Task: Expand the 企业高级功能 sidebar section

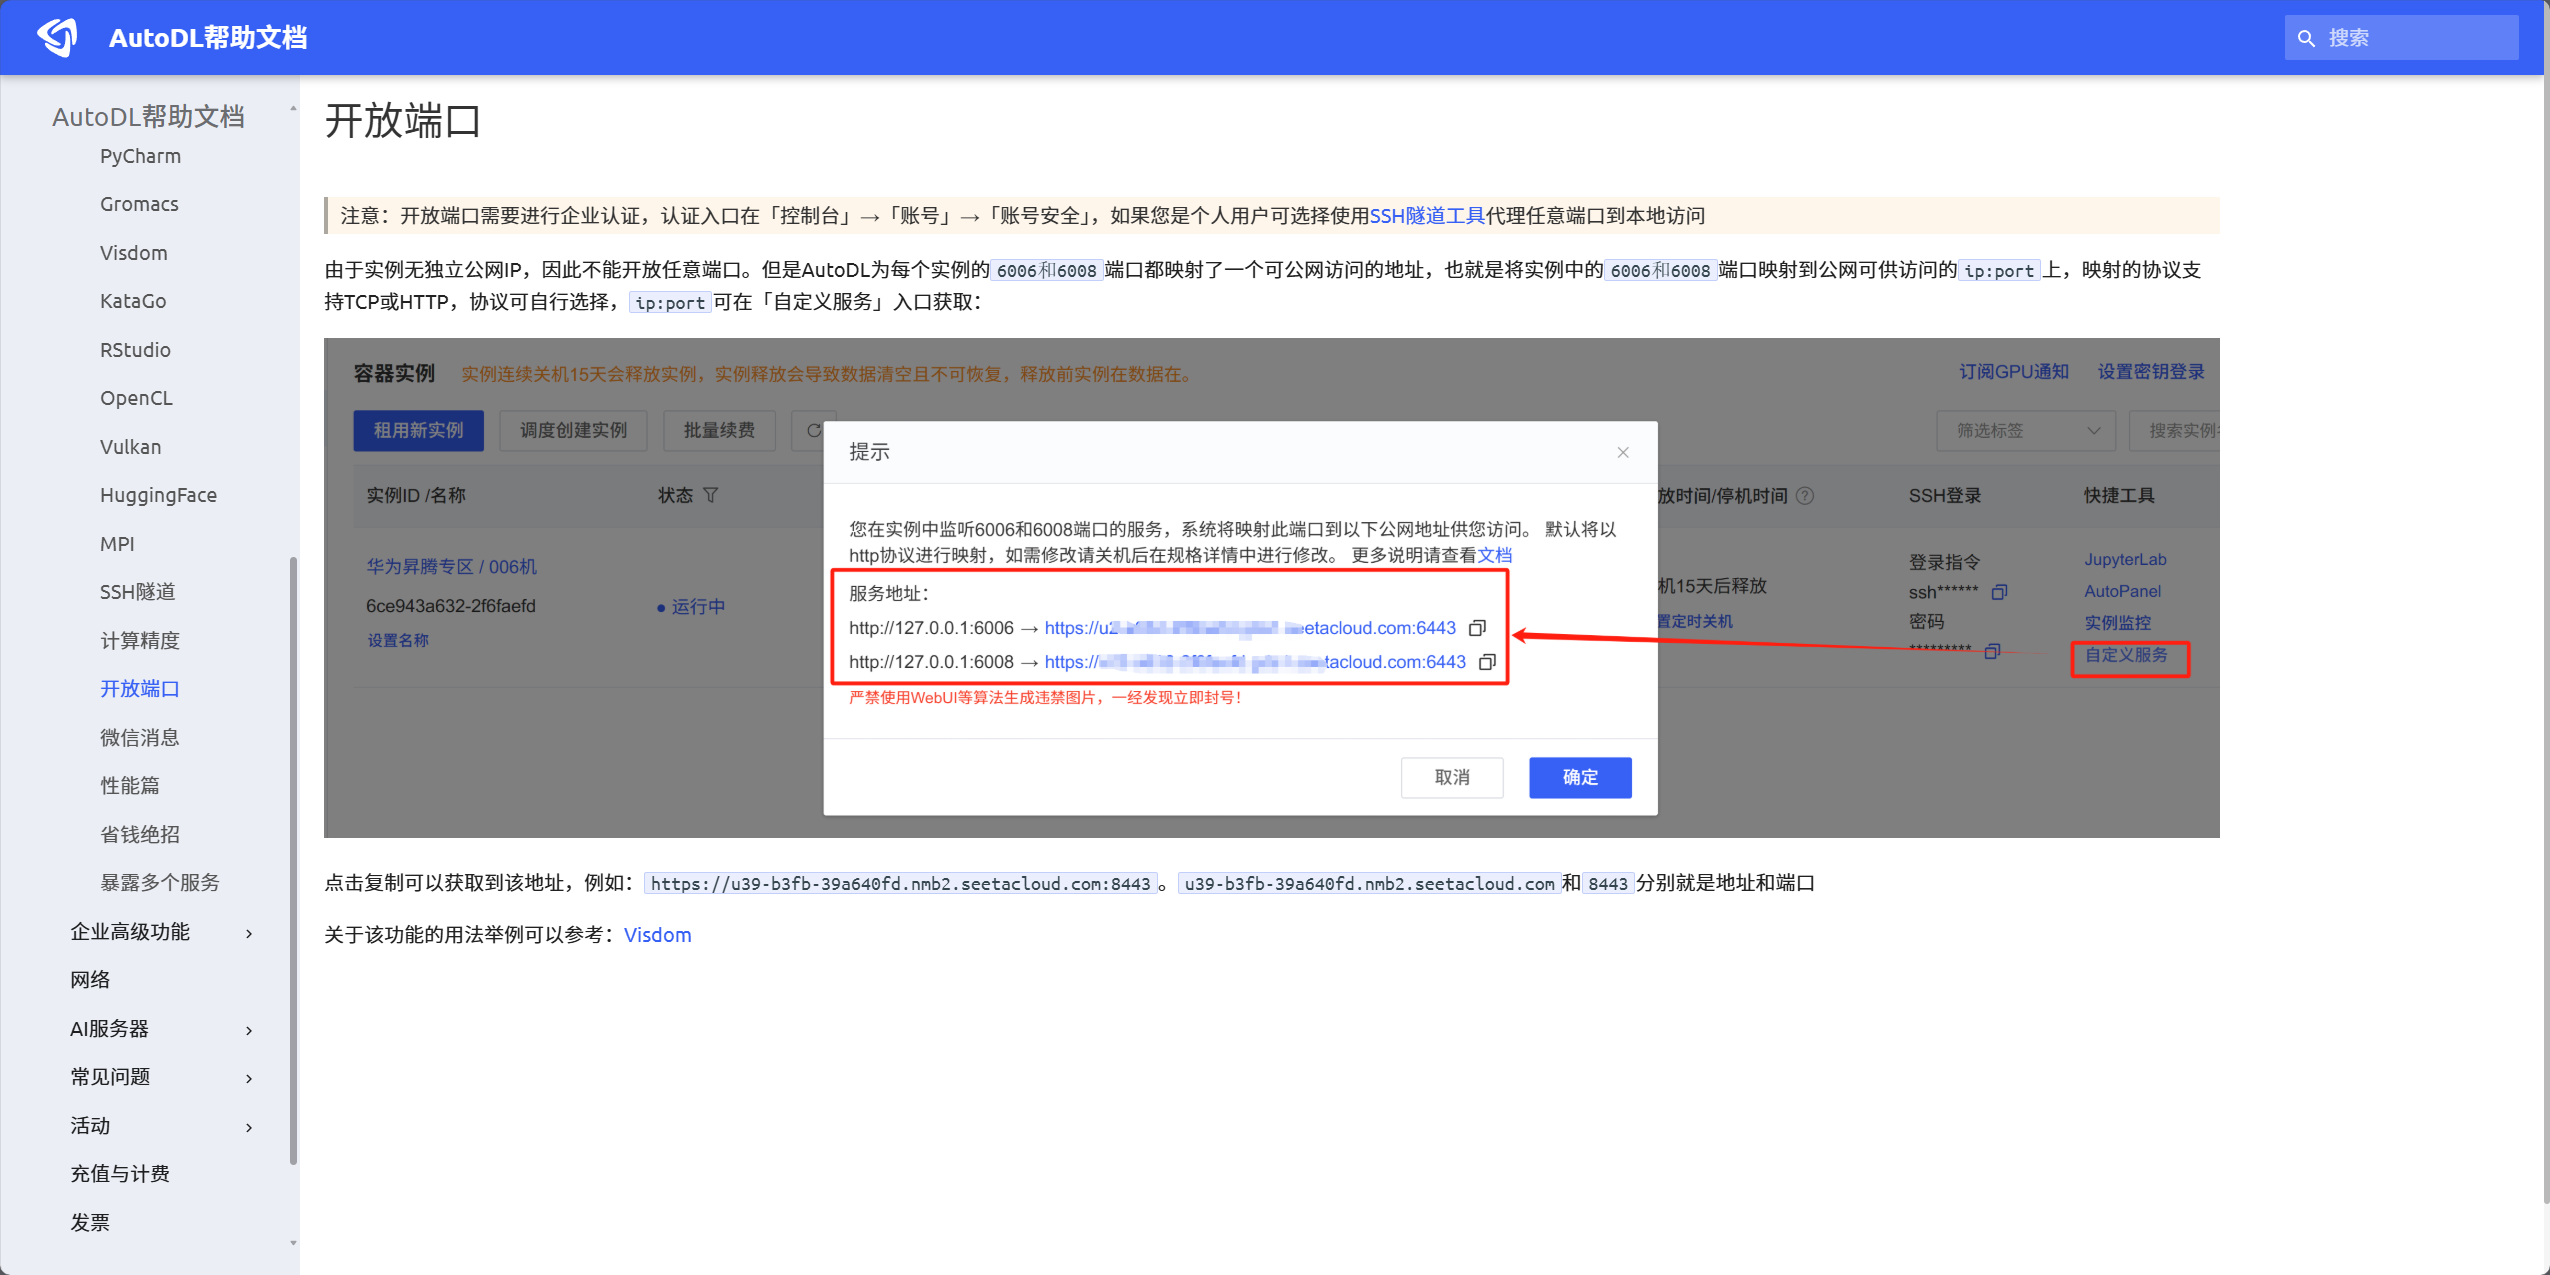Action: 129,931
